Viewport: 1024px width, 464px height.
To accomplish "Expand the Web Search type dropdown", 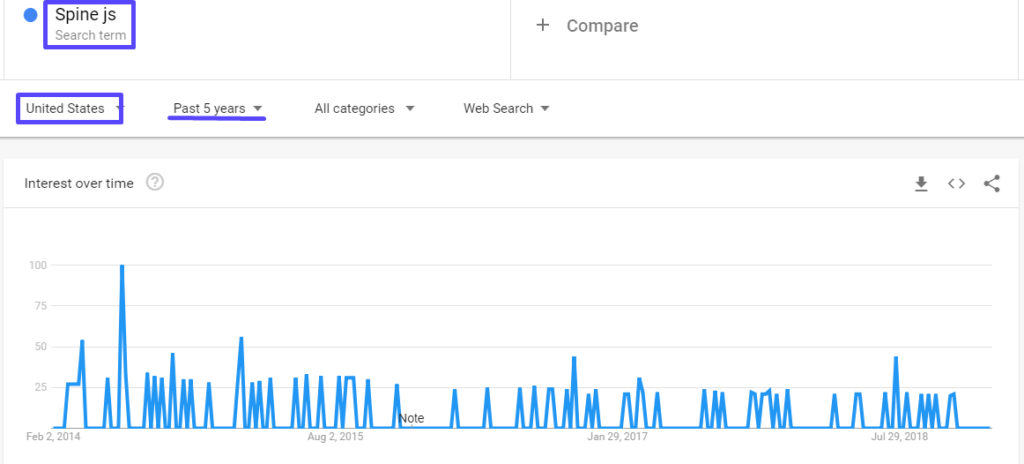I will click(506, 108).
